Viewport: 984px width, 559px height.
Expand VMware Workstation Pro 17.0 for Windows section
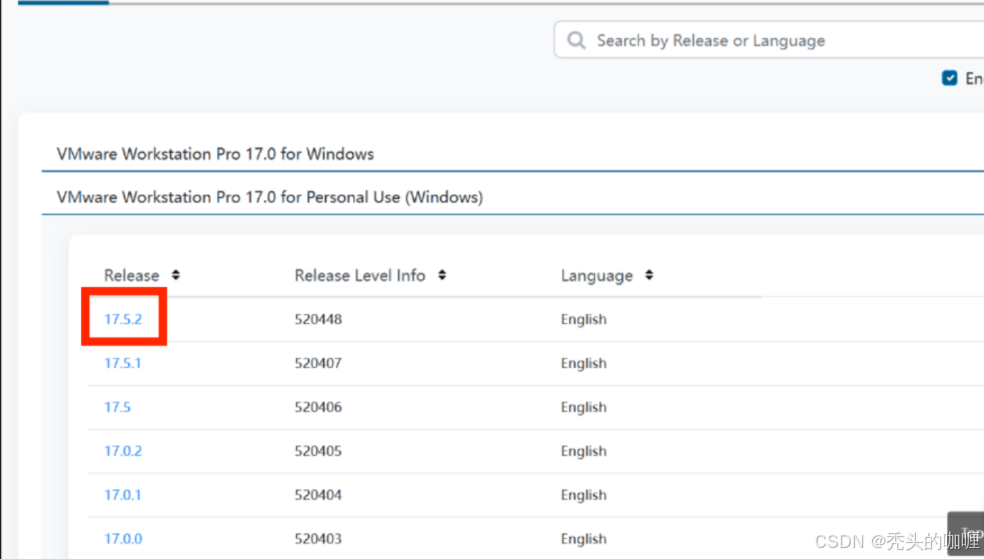tap(215, 154)
